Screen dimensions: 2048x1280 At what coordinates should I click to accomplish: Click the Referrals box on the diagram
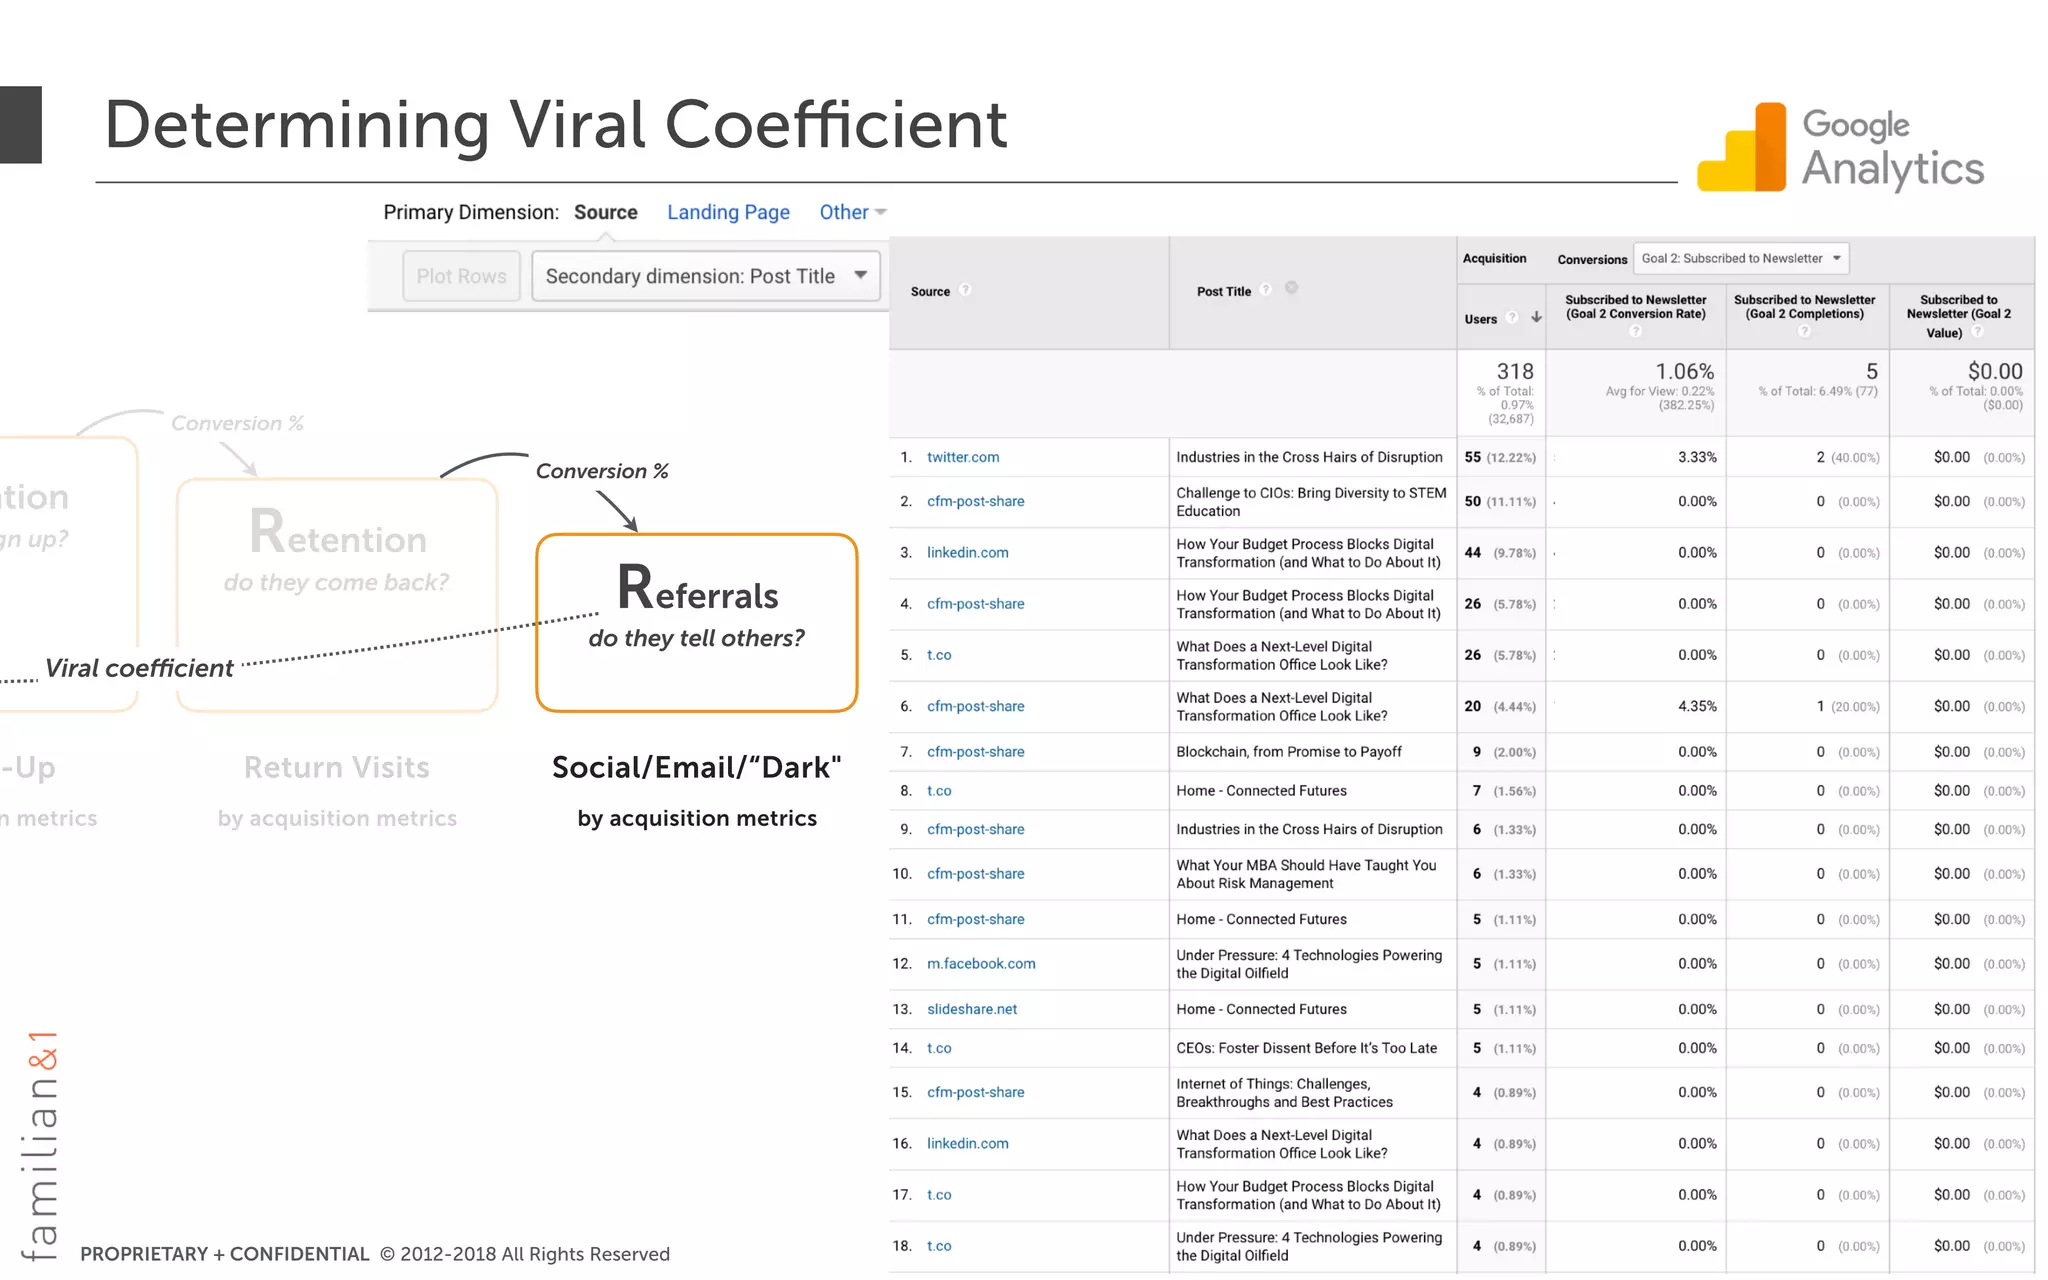click(x=697, y=623)
